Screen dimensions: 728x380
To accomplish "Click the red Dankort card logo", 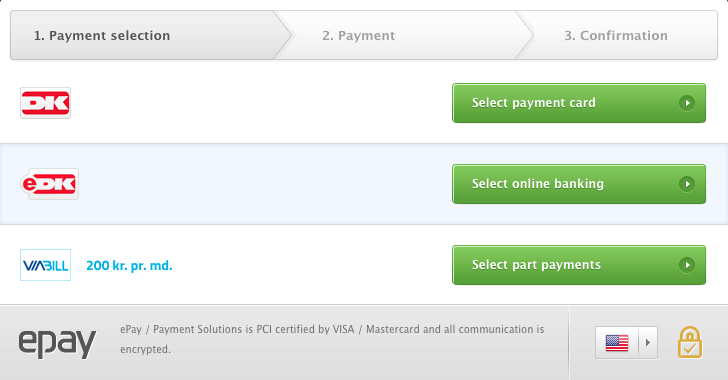I will tap(46, 103).
